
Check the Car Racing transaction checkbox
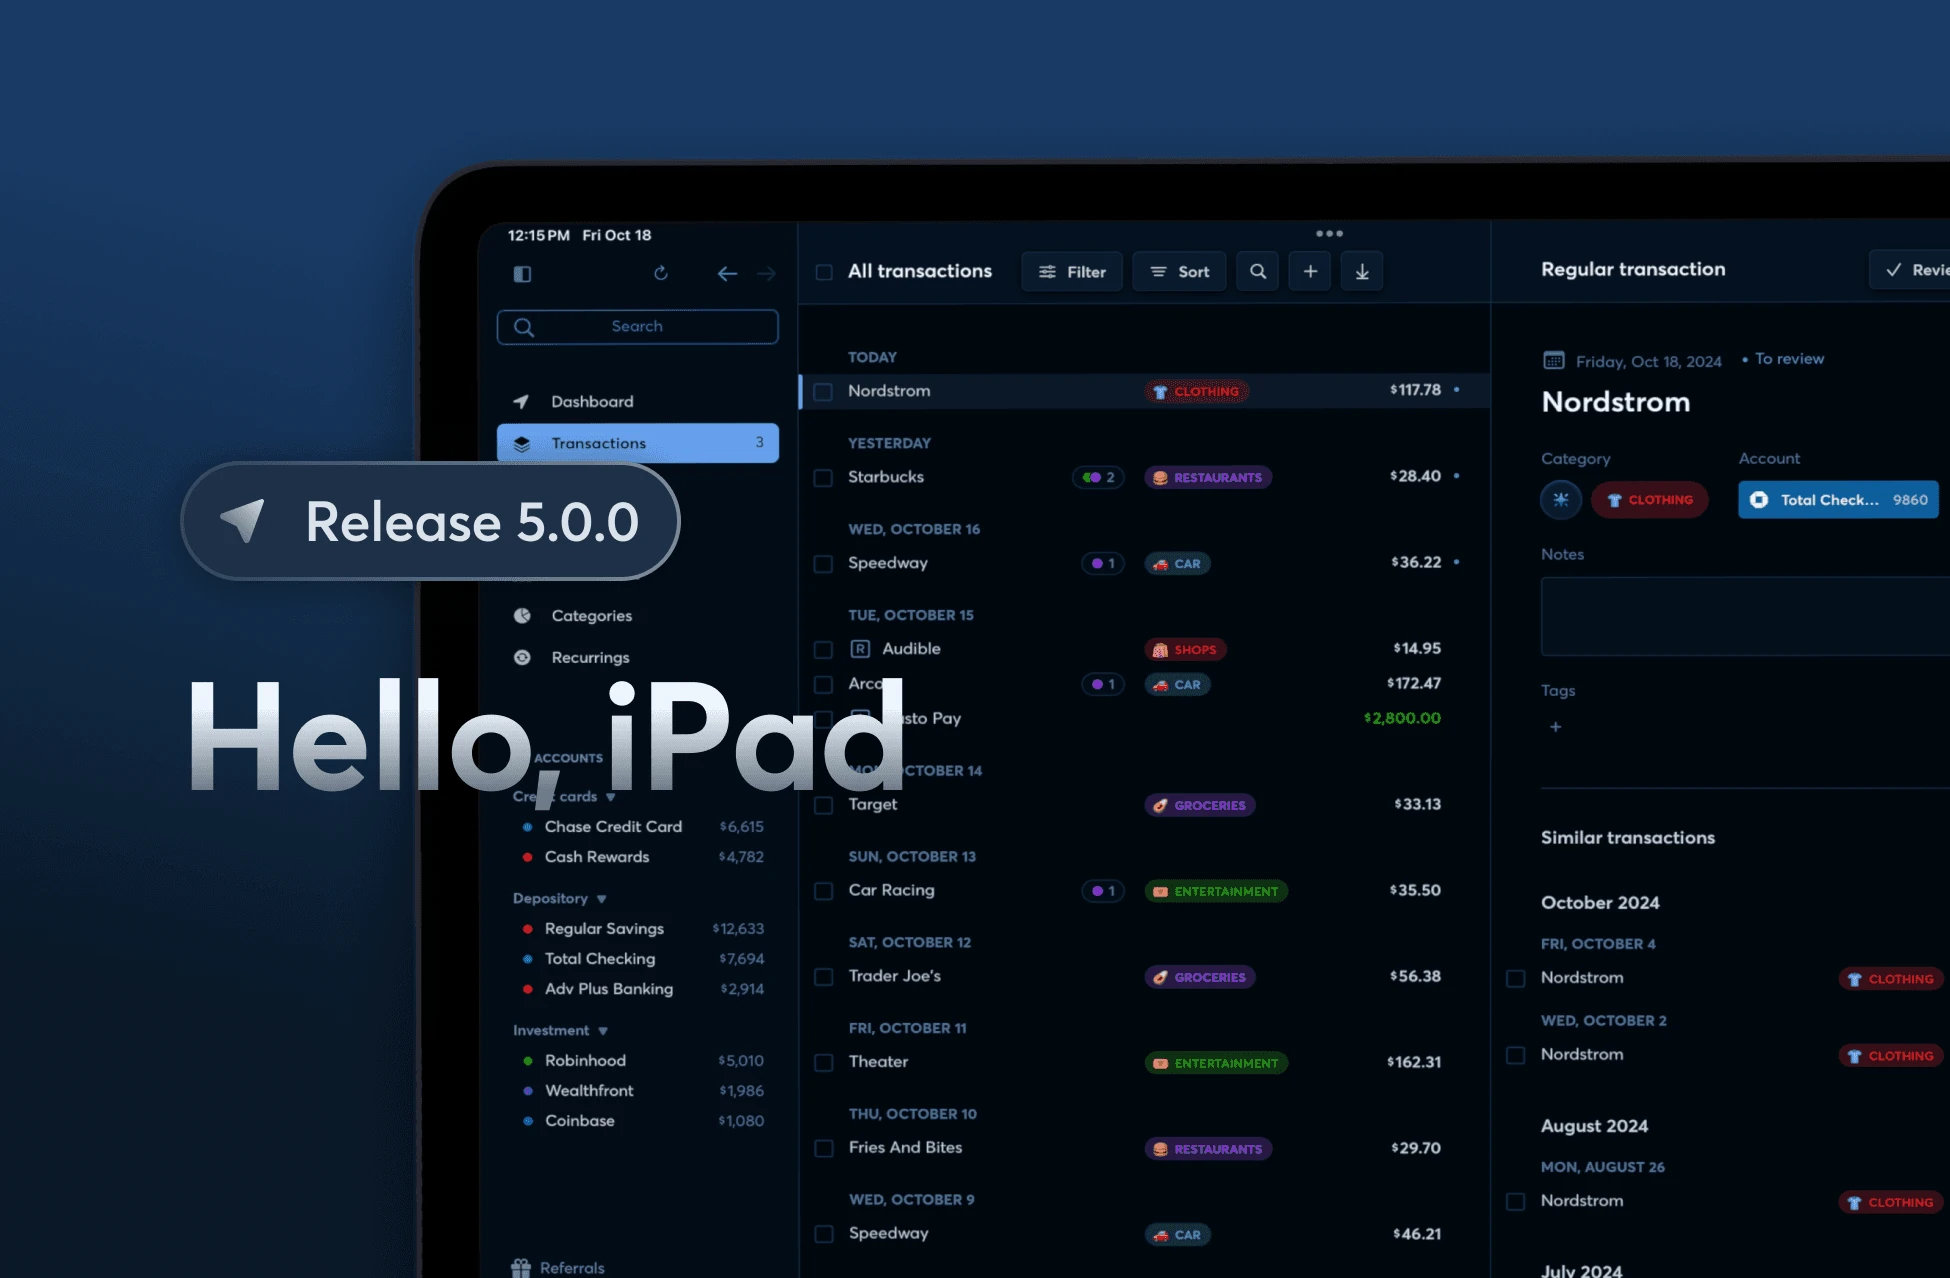pyautogui.click(x=823, y=891)
